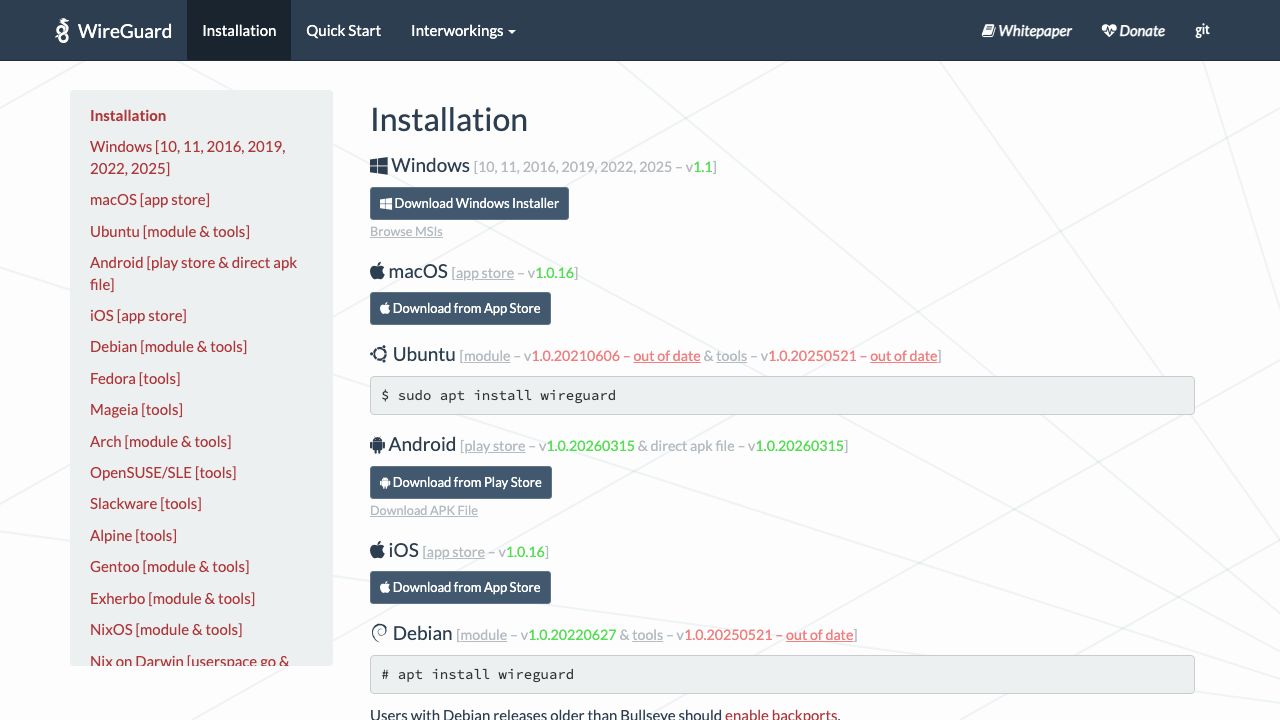Open Download APK File link
1280x720 pixels.
point(424,511)
